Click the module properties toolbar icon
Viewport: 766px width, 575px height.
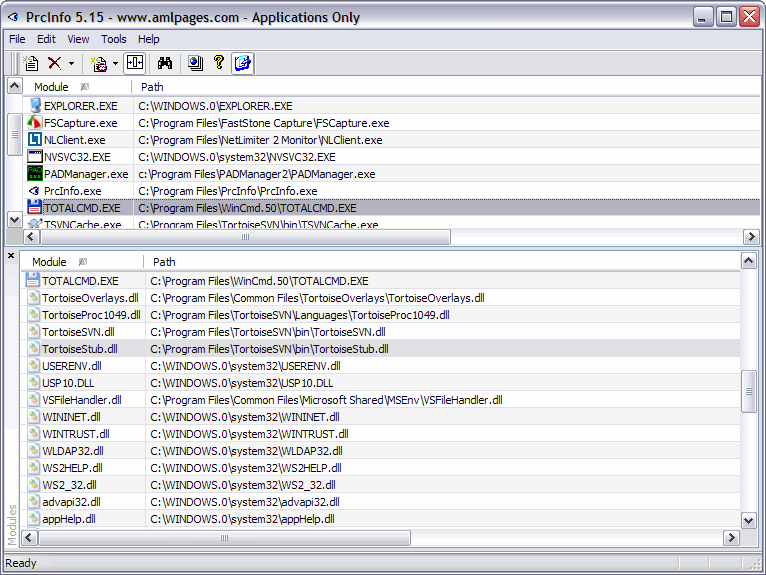(99, 64)
